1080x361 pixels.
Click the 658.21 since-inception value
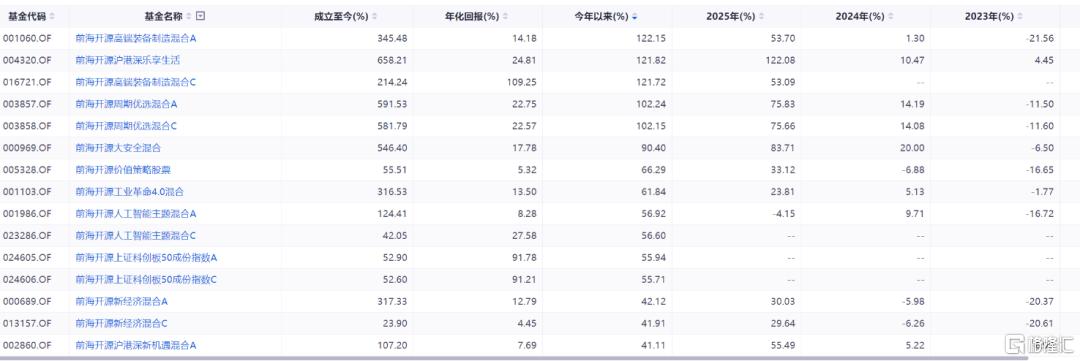click(393, 61)
